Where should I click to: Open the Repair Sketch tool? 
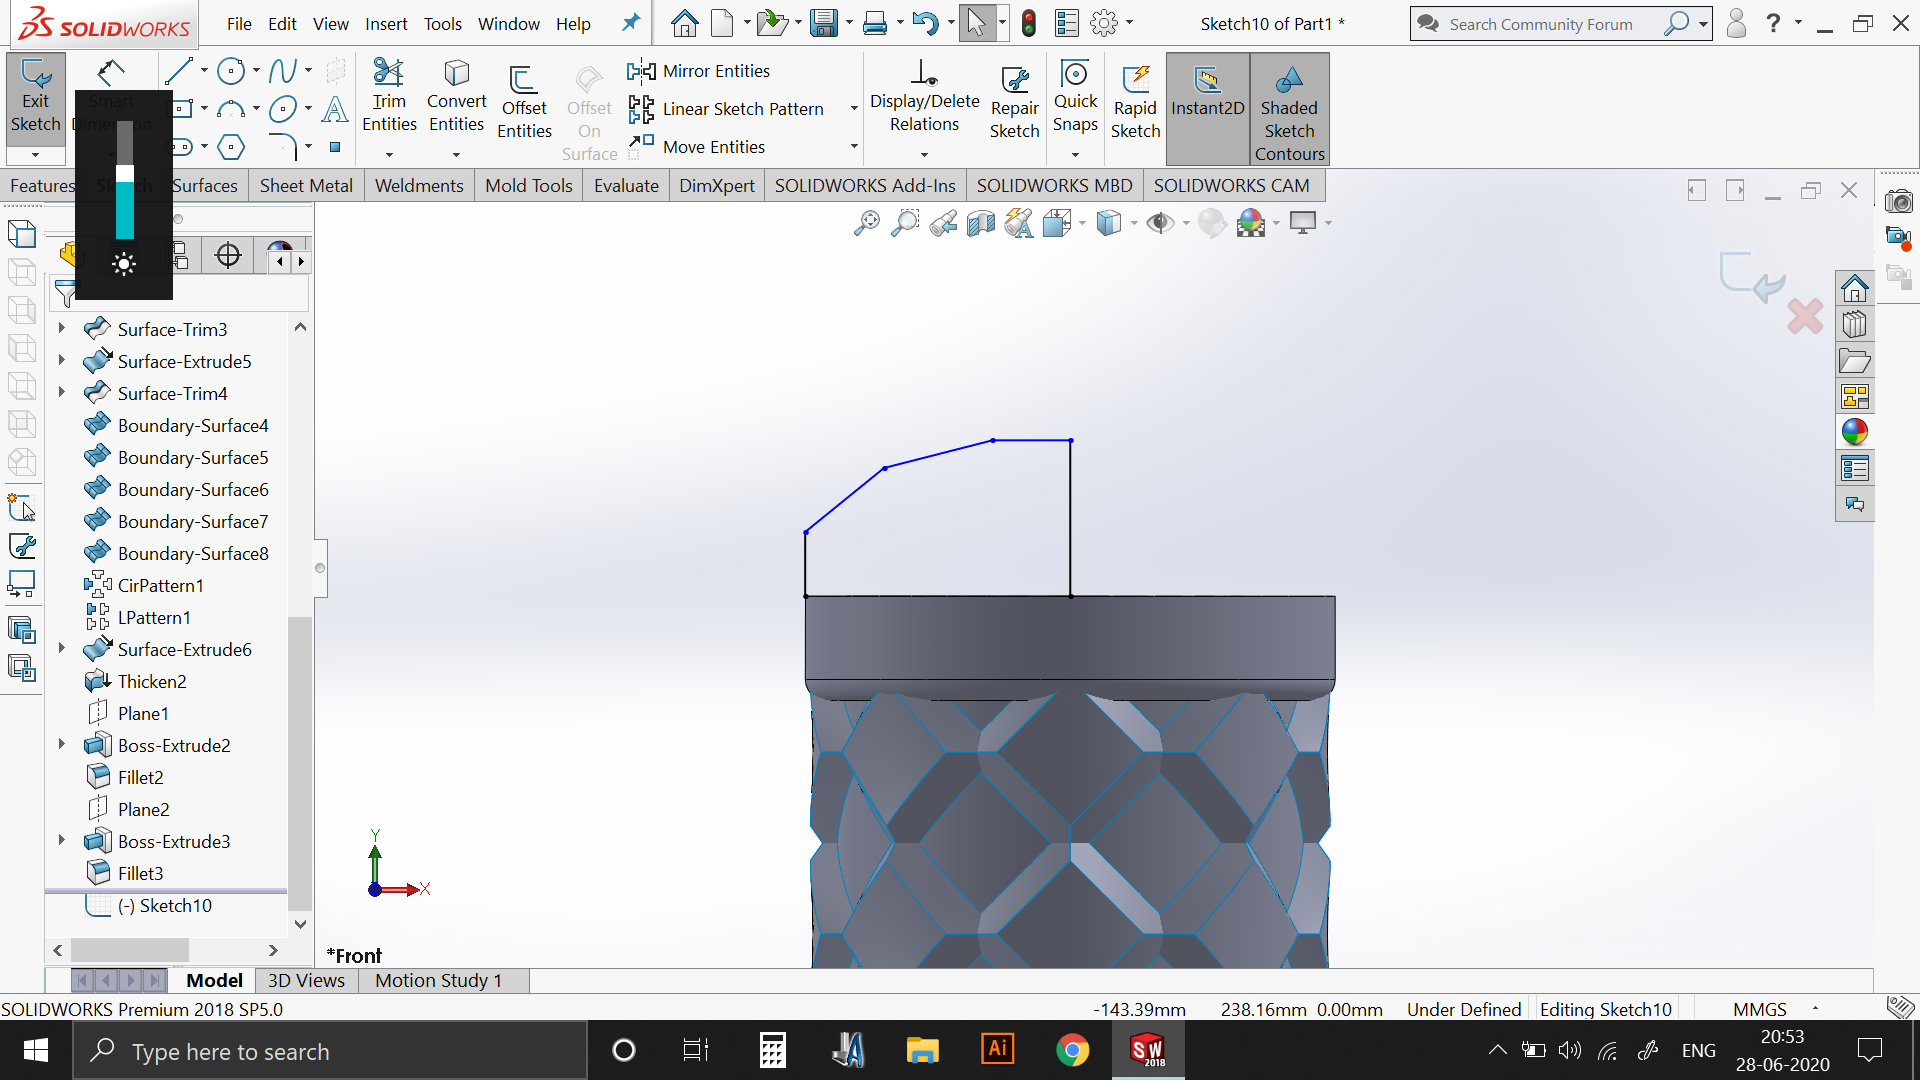click(1014, 102)
